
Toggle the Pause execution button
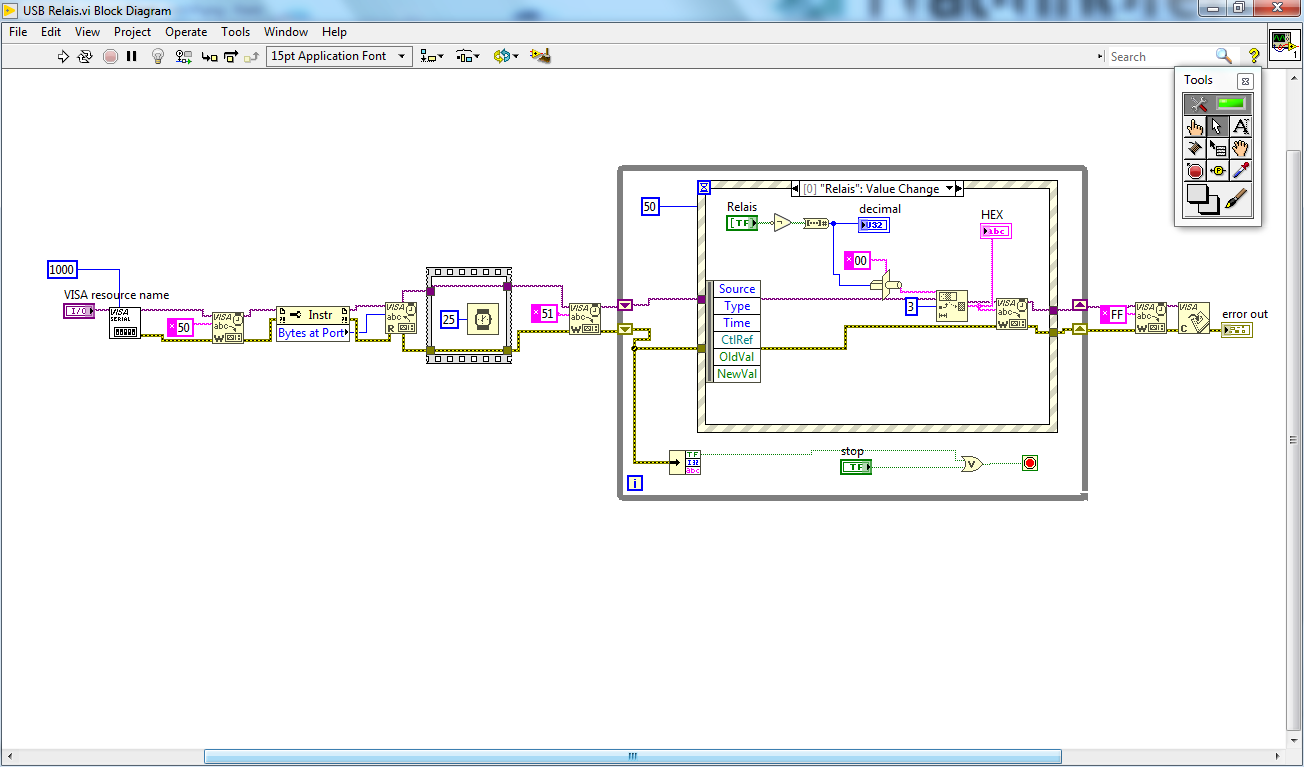point(131,56)
